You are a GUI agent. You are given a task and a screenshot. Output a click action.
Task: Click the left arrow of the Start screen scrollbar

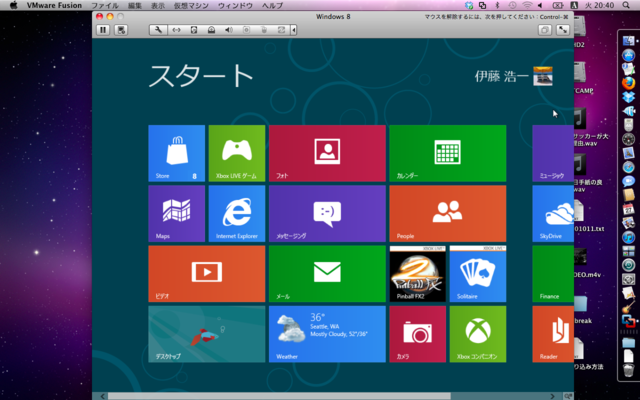[x=102, y=396]
